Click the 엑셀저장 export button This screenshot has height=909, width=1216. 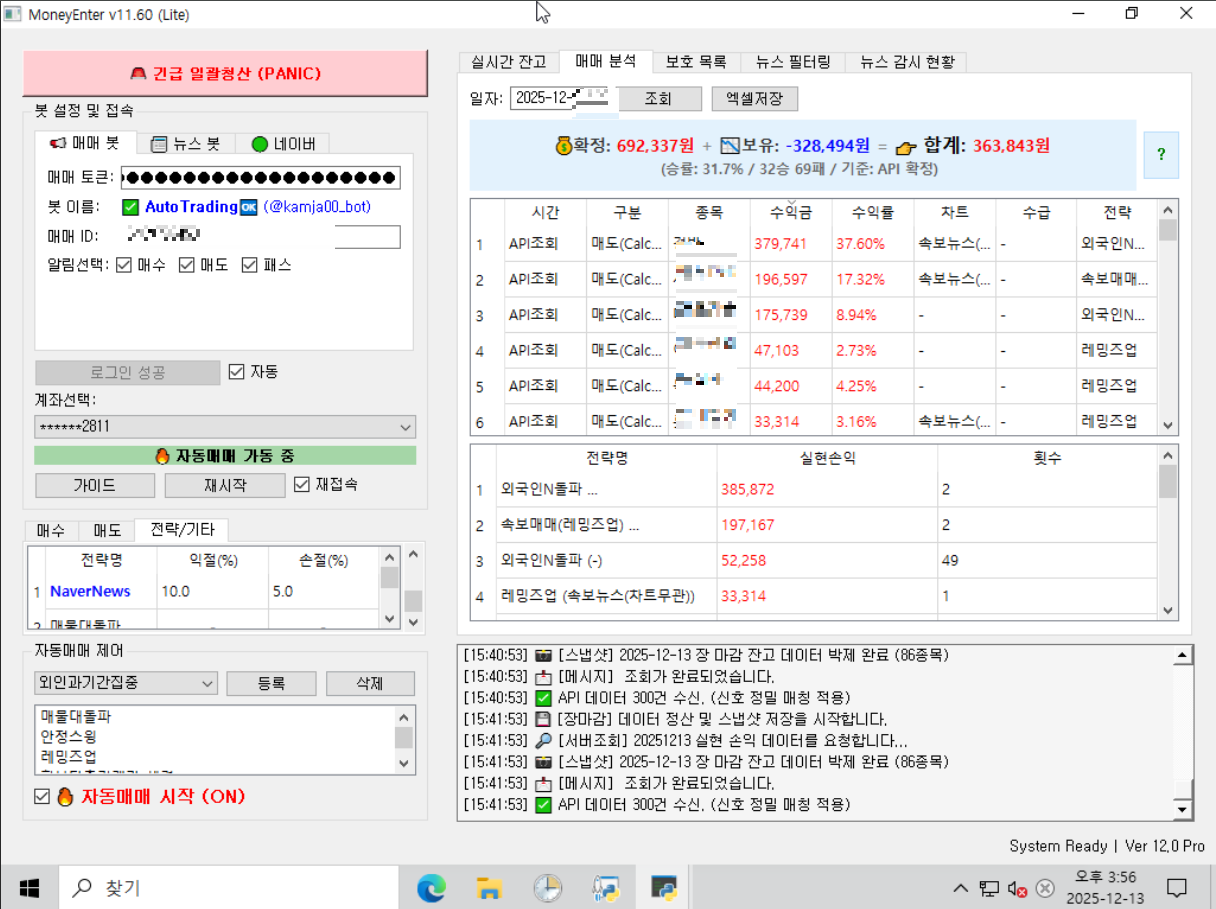coord(754,98)
